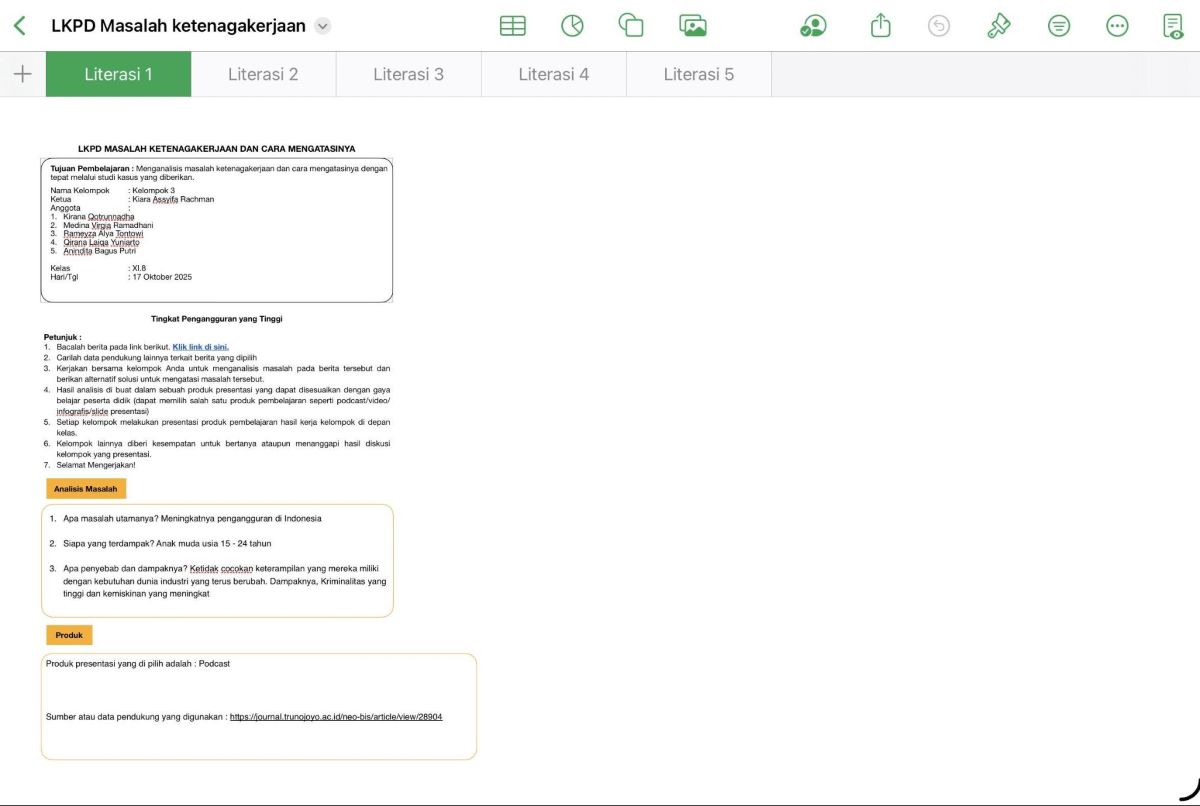Open the shapes insert menu
The width and height of the screenshot is (1200, 806).
tap(631, 26)
